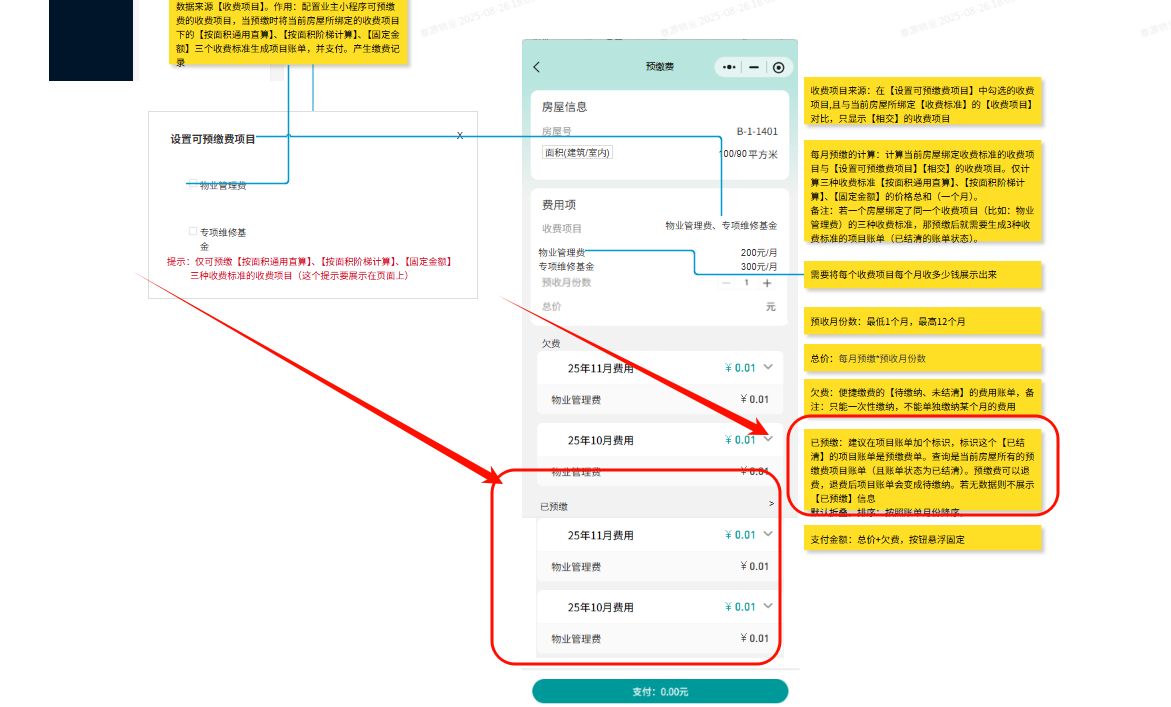Expand the 25年11月费用 bill under 欠费

point(768,368)
